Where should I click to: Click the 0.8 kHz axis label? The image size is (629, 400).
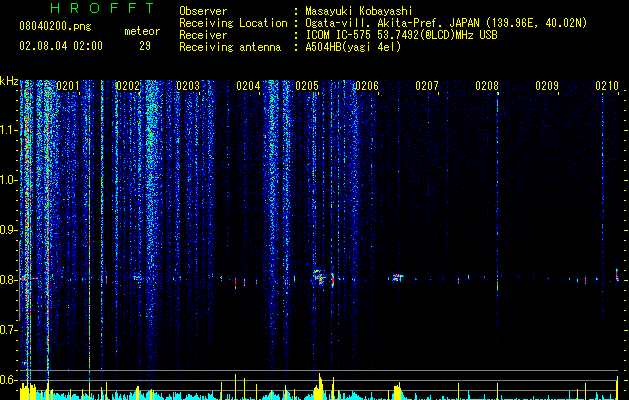coord(9,280)
